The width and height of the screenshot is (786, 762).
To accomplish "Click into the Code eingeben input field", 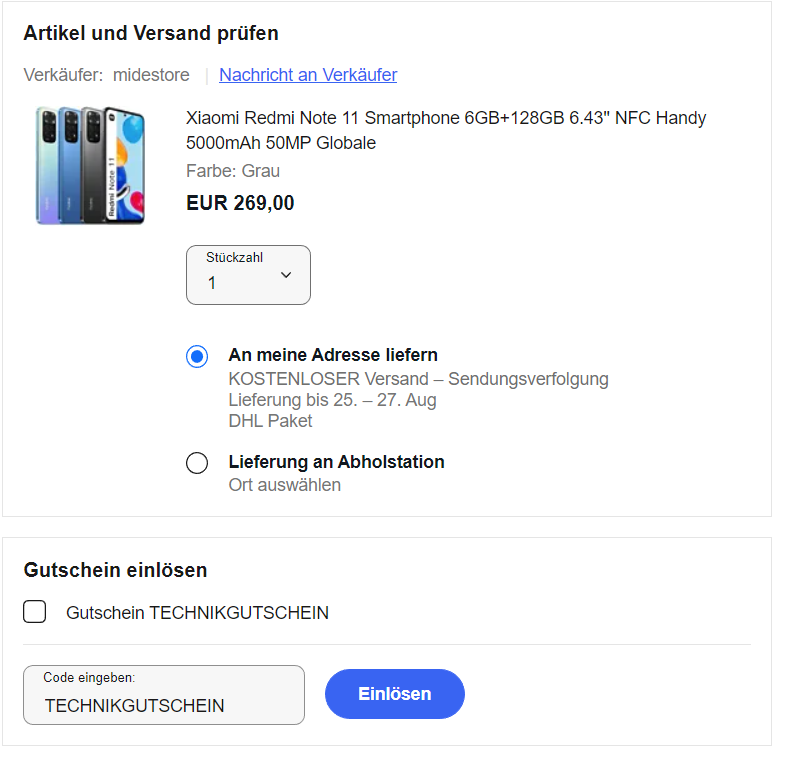I will [x=164, y=695].
